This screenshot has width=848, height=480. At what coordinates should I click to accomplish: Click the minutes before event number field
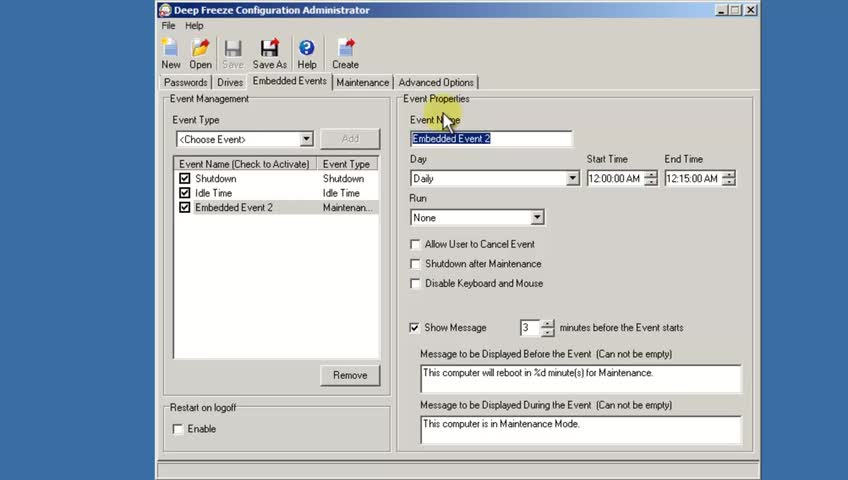(x=530, y=328)
